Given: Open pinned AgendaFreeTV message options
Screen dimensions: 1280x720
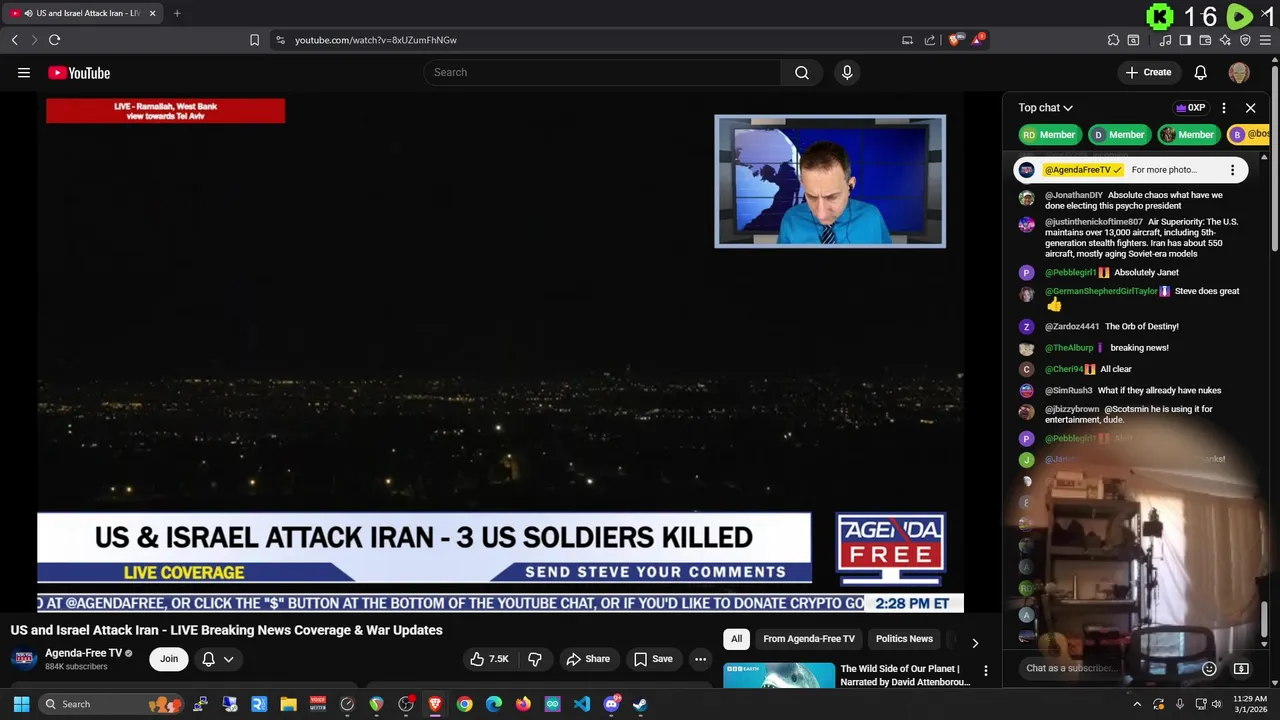Looking at the screenshot, I should point(1232,170).
